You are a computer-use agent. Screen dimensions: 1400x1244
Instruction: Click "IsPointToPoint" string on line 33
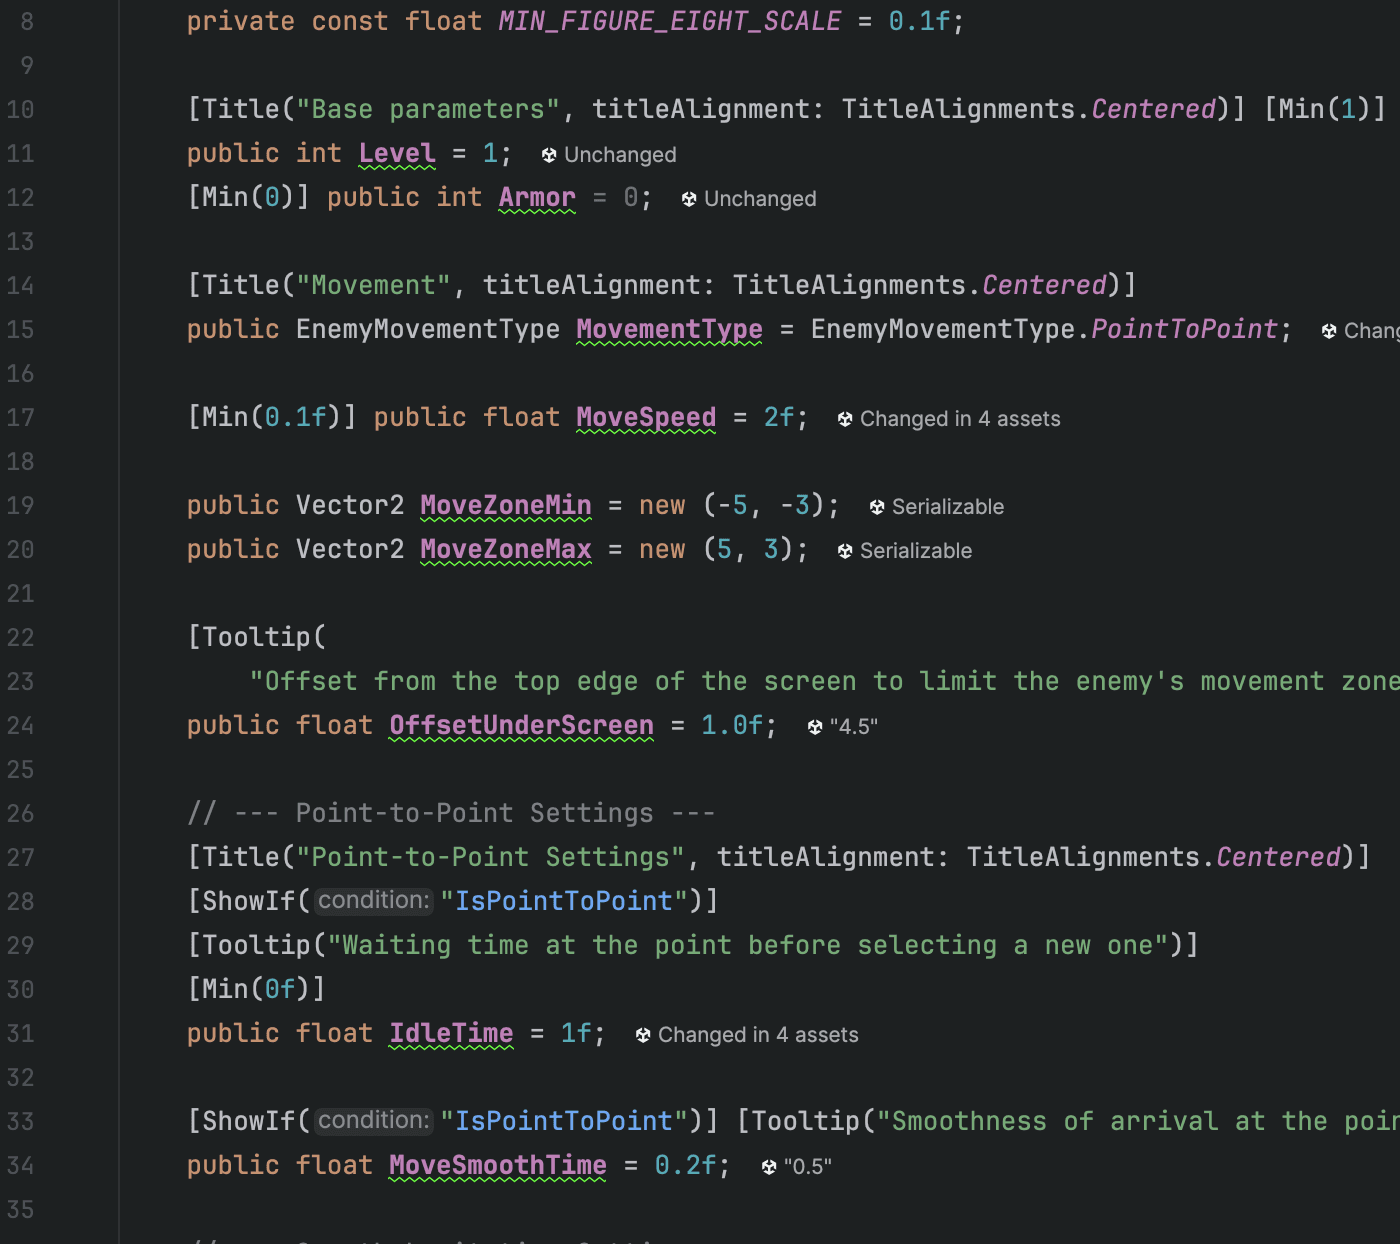[564, 1121]
